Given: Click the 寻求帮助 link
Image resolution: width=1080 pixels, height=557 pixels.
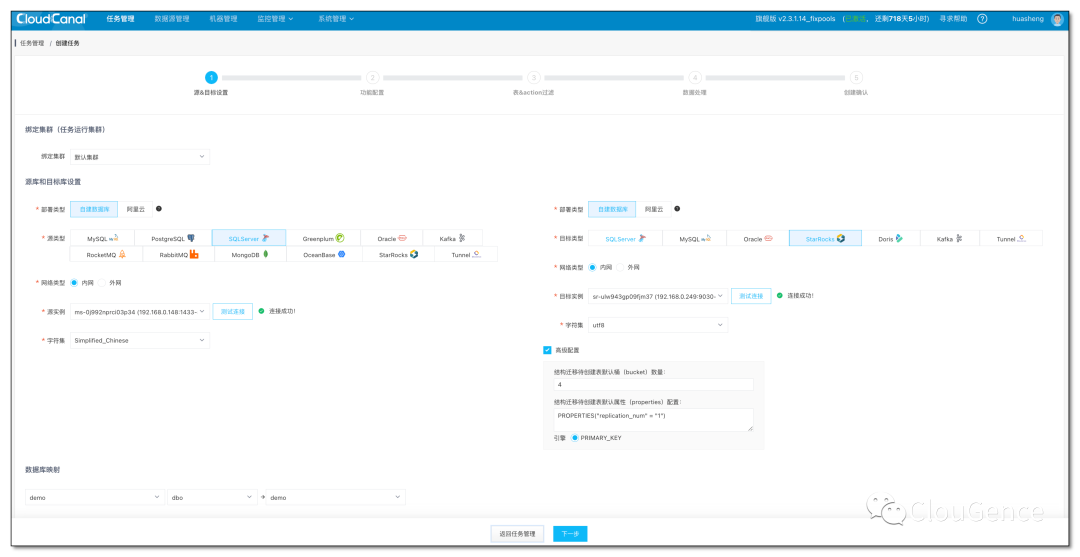Looking at the screenshot, I should [x=953, y=19].
